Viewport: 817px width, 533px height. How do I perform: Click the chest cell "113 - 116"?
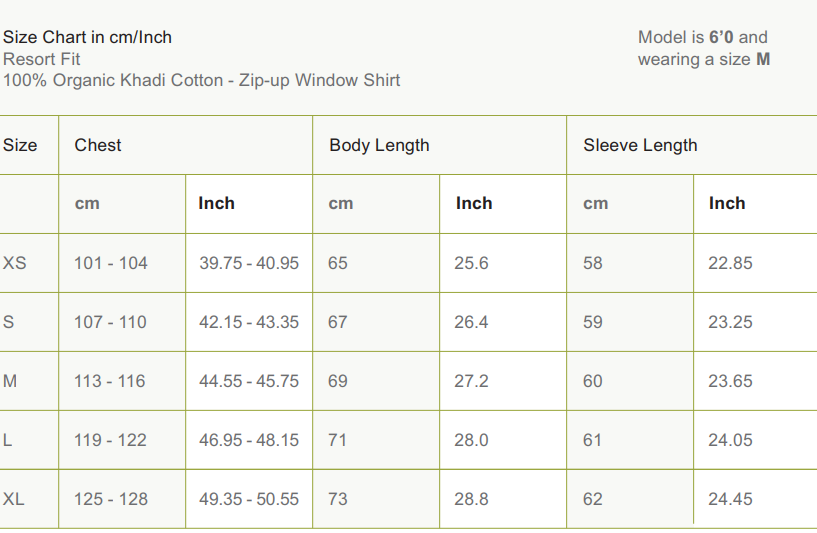(110, 381)
